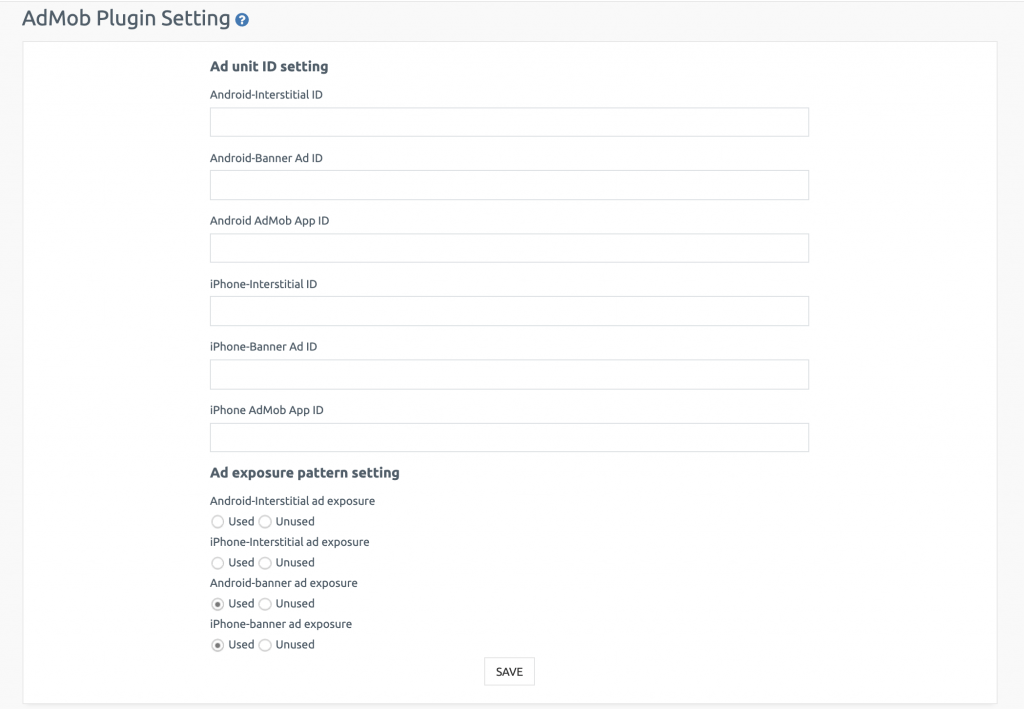Enable Used for iPhone-Interstitial ad exposure
Screen dimensions: 1024x709
217,562
